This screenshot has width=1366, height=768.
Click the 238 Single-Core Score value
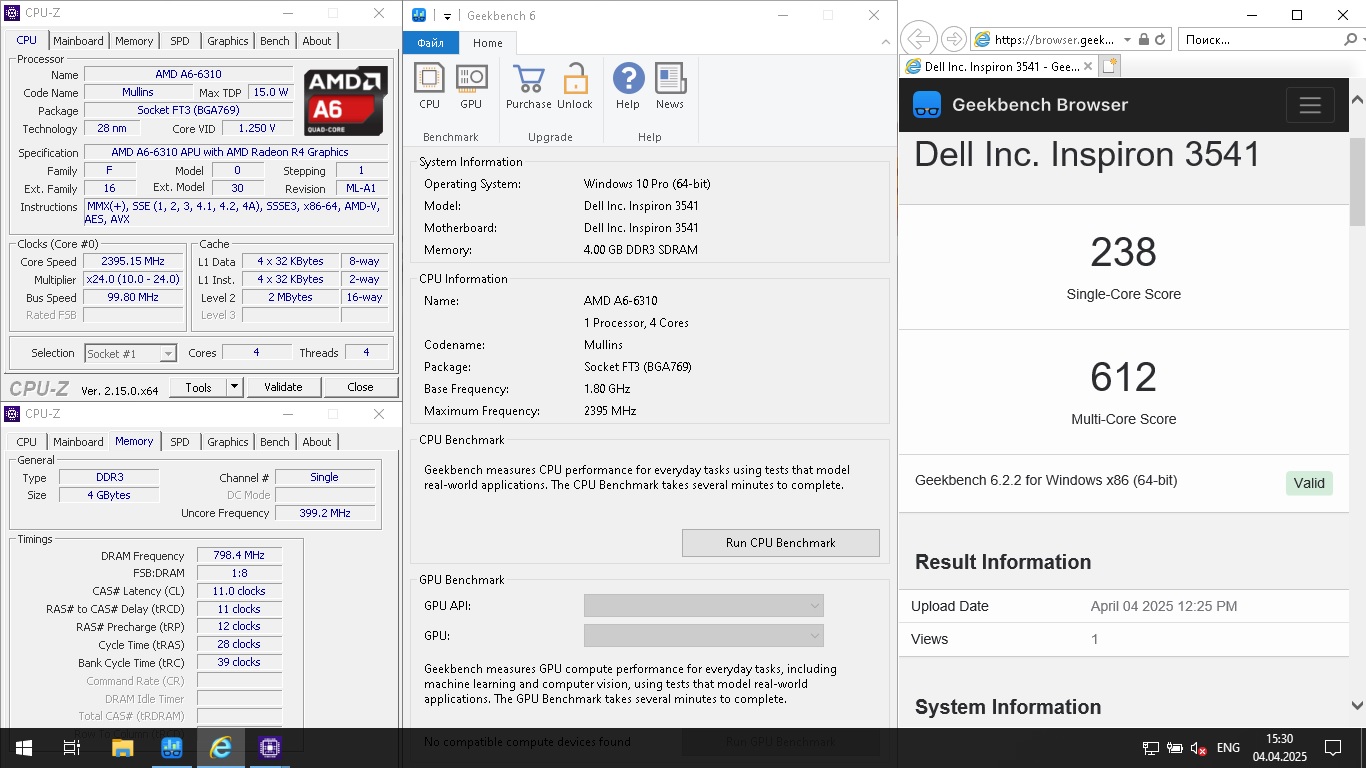click(1123, 252)
